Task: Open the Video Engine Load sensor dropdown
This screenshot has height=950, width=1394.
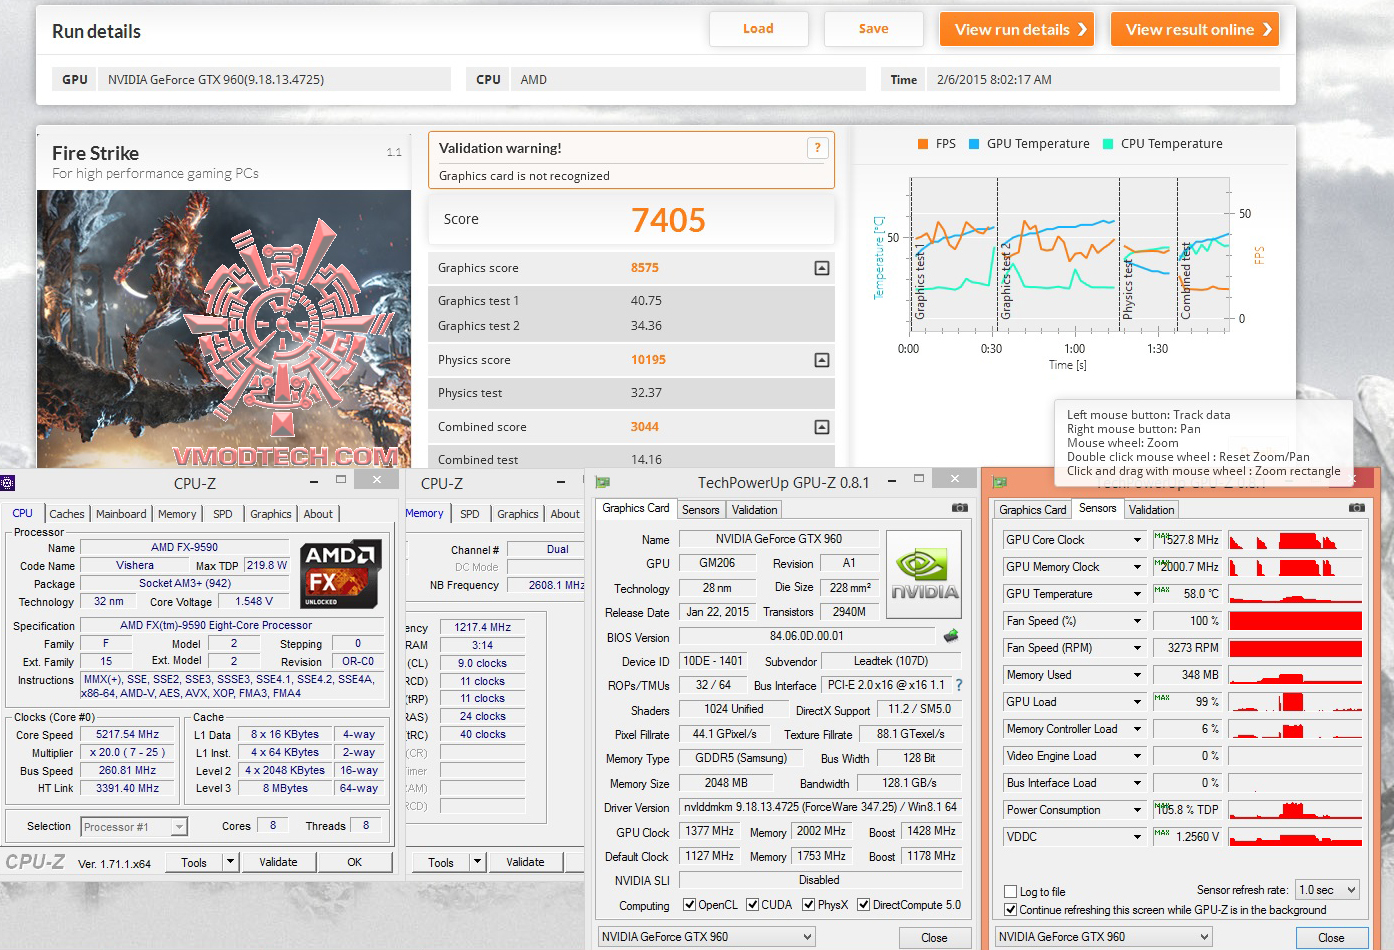Action: tap(1137, 756)
